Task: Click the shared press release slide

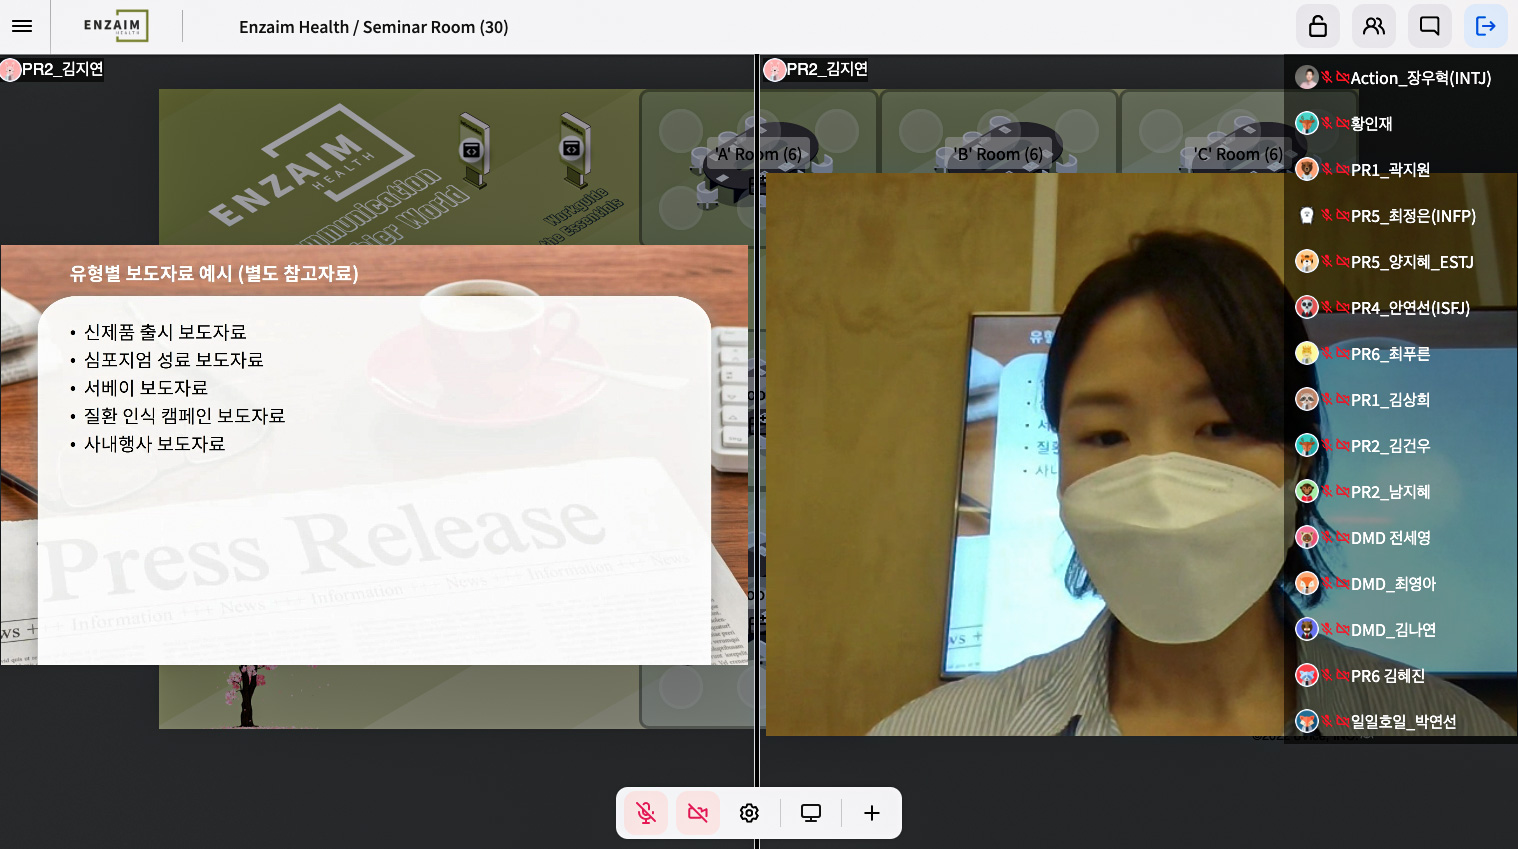Action: (x=374, y=455)
